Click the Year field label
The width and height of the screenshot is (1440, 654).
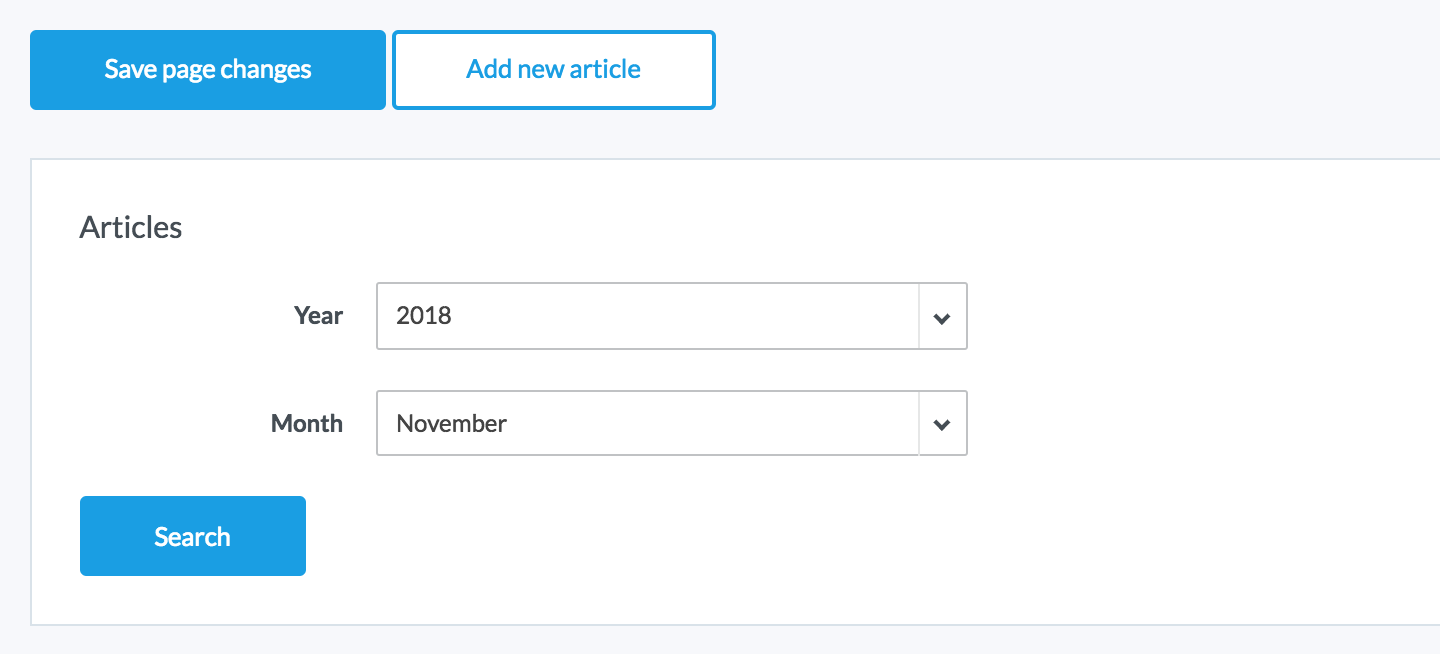319,316
